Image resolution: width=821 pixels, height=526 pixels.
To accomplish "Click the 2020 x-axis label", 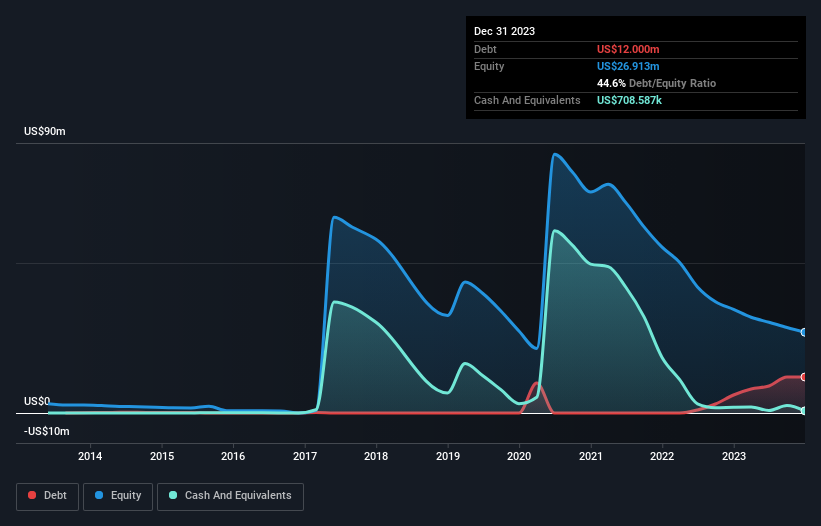I will point(519,456).
